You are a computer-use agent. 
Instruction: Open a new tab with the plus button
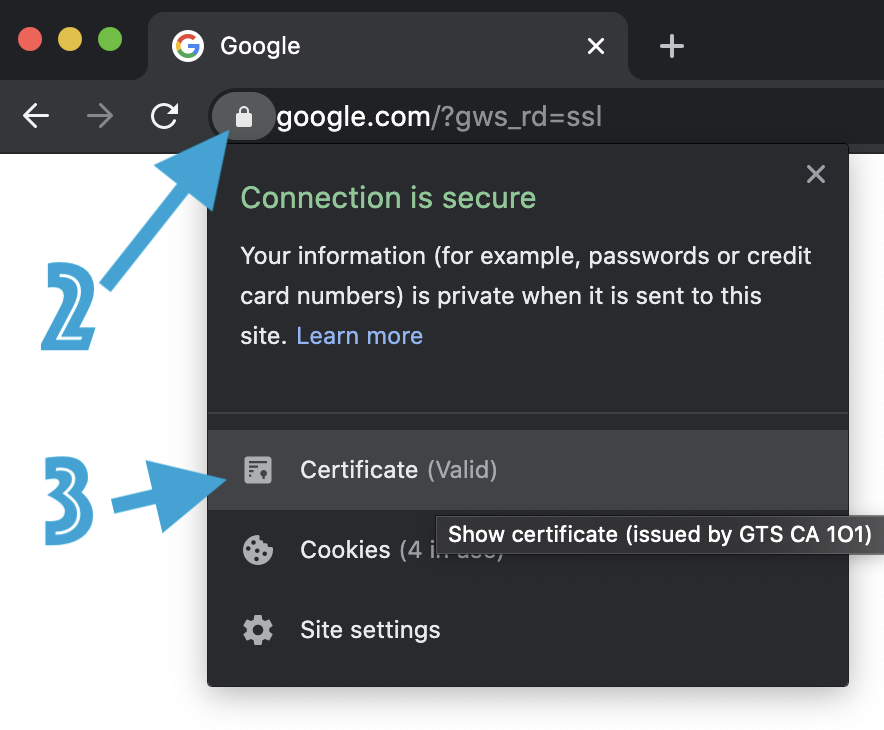[x=671, y=45]
